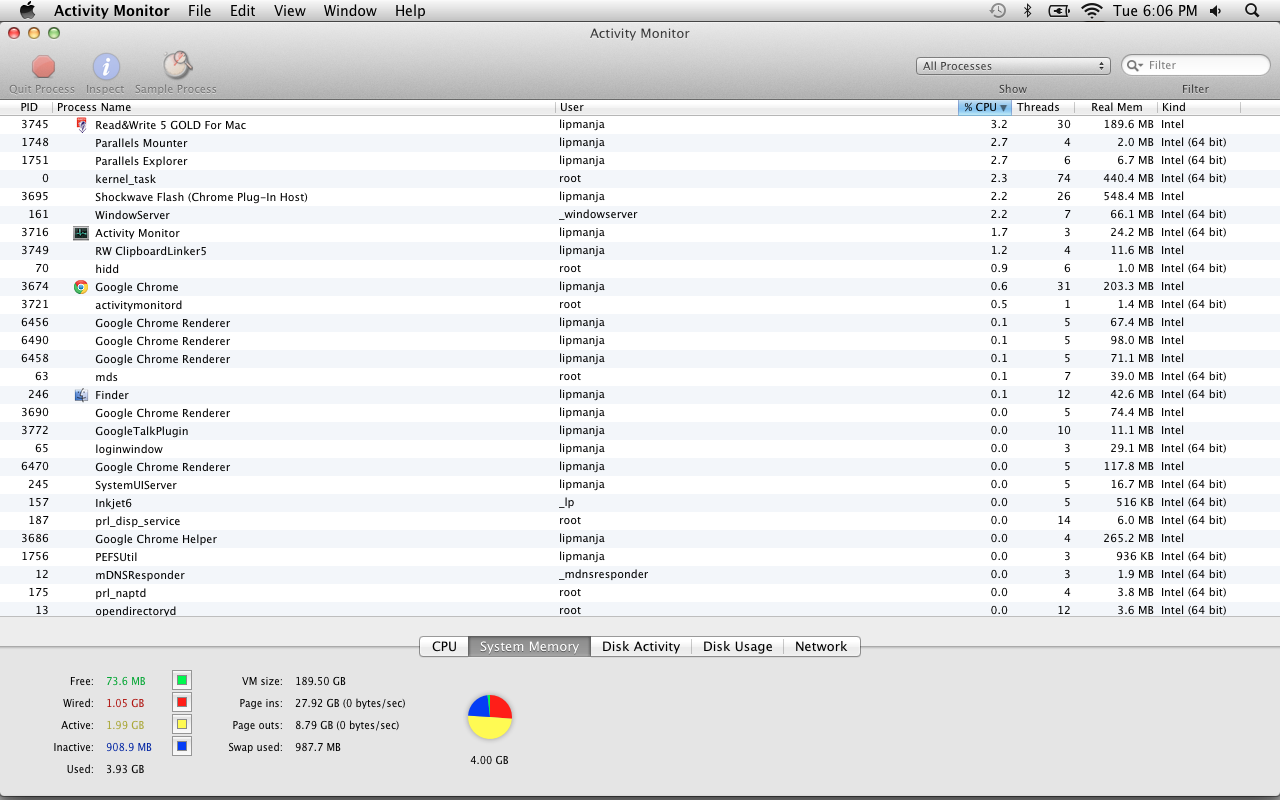The width and height of the screenshot is (1280, 800).
Task: Switch to the Network tab
Action: click(821, 647)
